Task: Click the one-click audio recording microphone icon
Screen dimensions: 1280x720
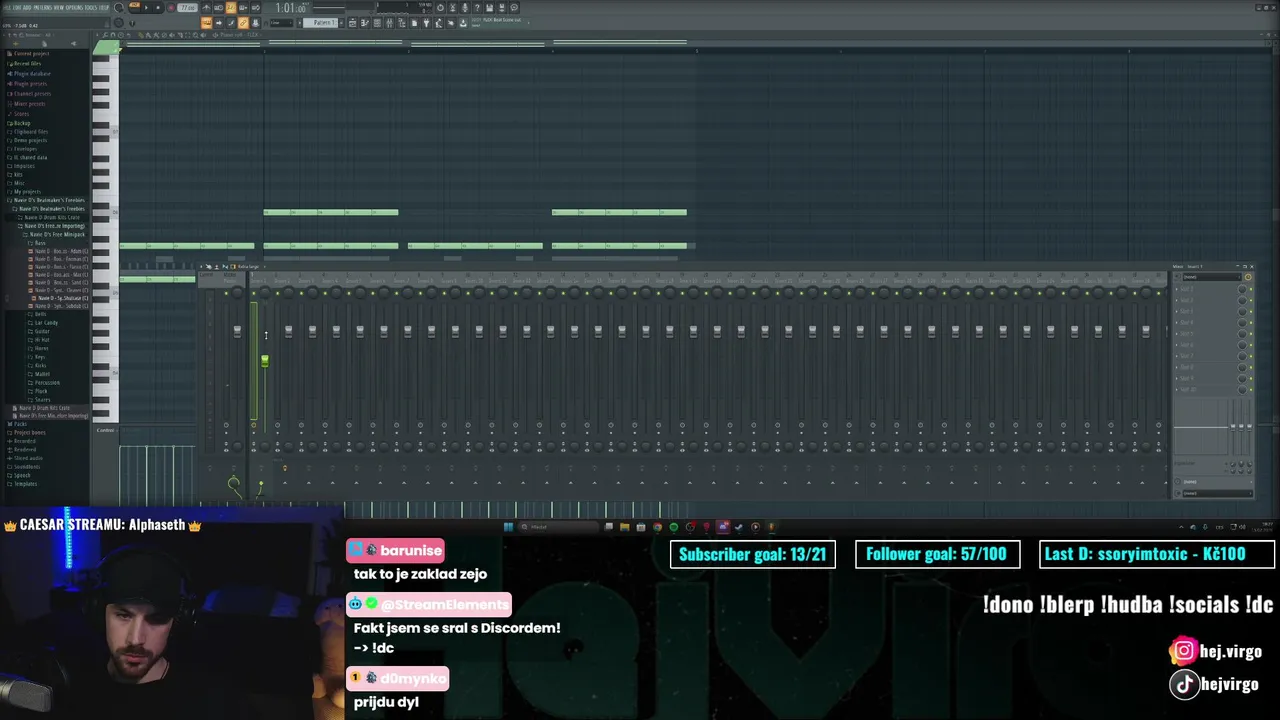Action: point(464,7)
